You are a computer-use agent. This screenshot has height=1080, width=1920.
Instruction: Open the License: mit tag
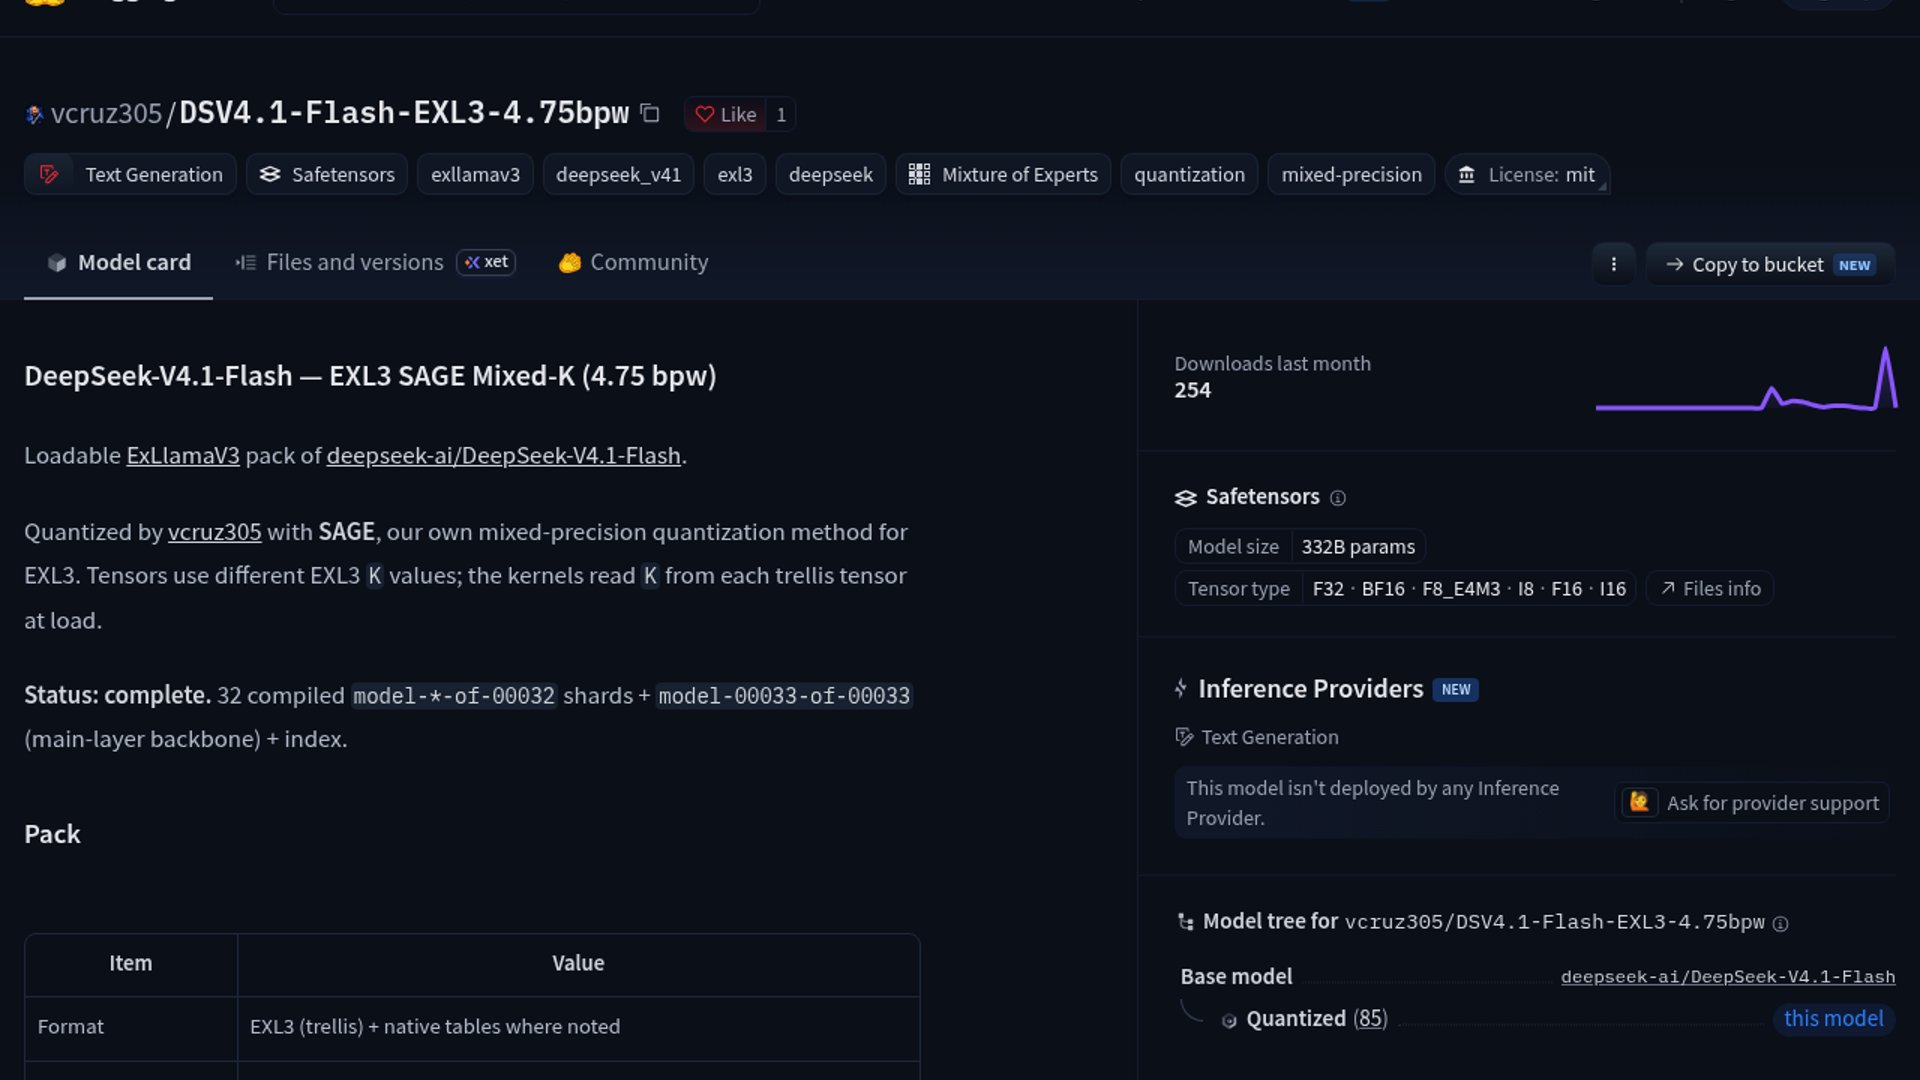1527,174
